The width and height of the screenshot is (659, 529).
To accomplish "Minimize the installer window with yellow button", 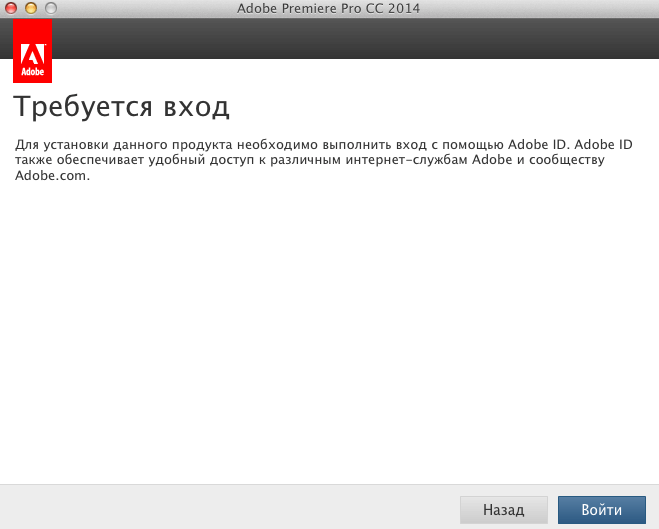I will pos(31,8).
